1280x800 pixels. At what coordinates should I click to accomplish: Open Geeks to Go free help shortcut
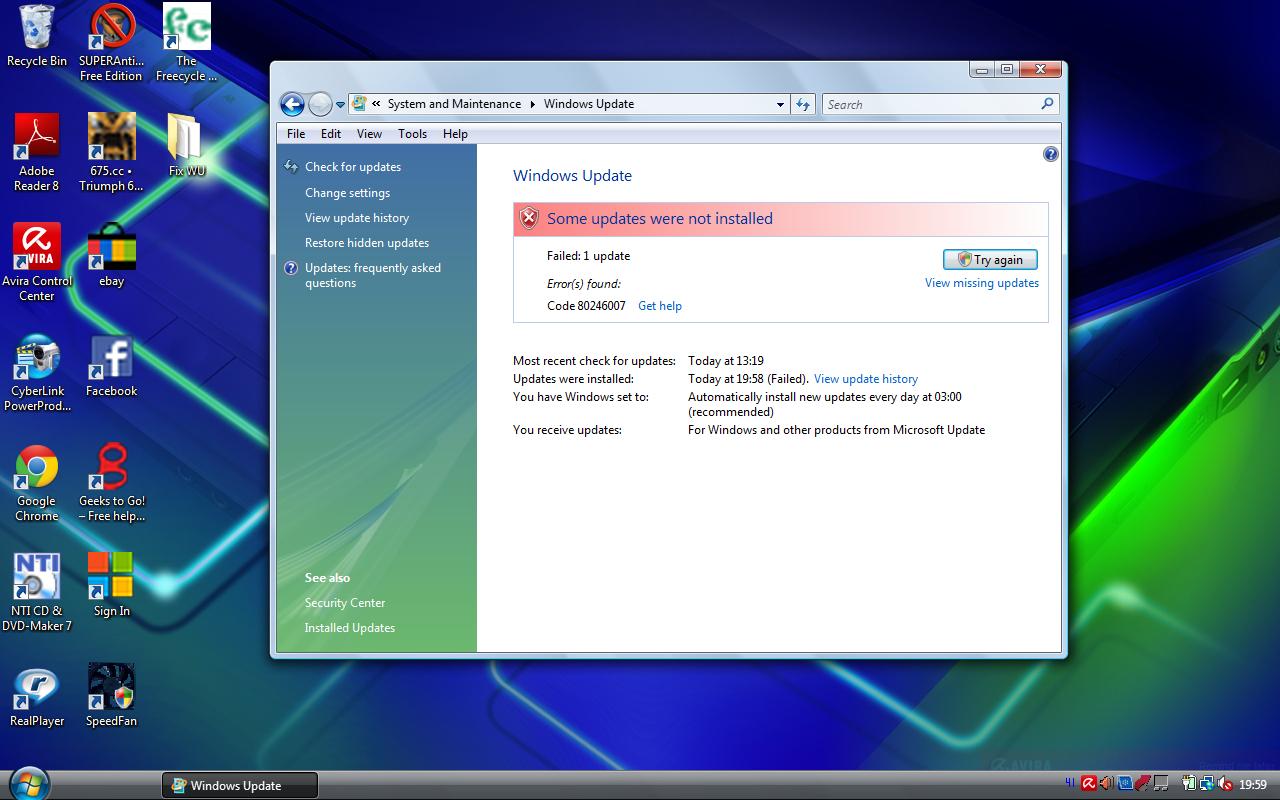coord(111,482)
